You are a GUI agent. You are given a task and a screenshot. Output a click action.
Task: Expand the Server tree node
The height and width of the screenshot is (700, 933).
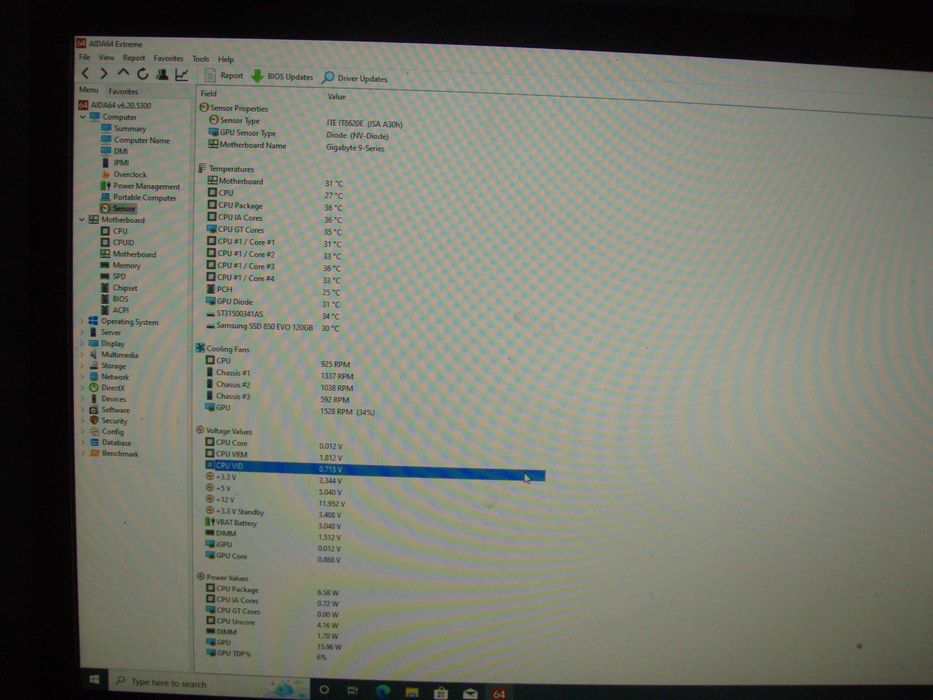[x=82, y=332]
